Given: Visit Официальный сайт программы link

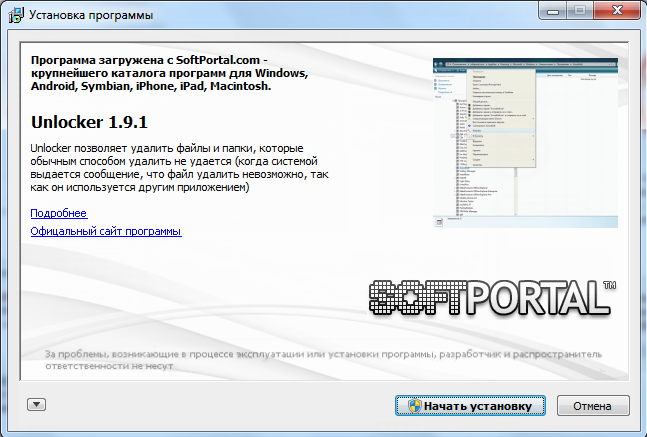Looking at the screenshot, I should point(106,231).
